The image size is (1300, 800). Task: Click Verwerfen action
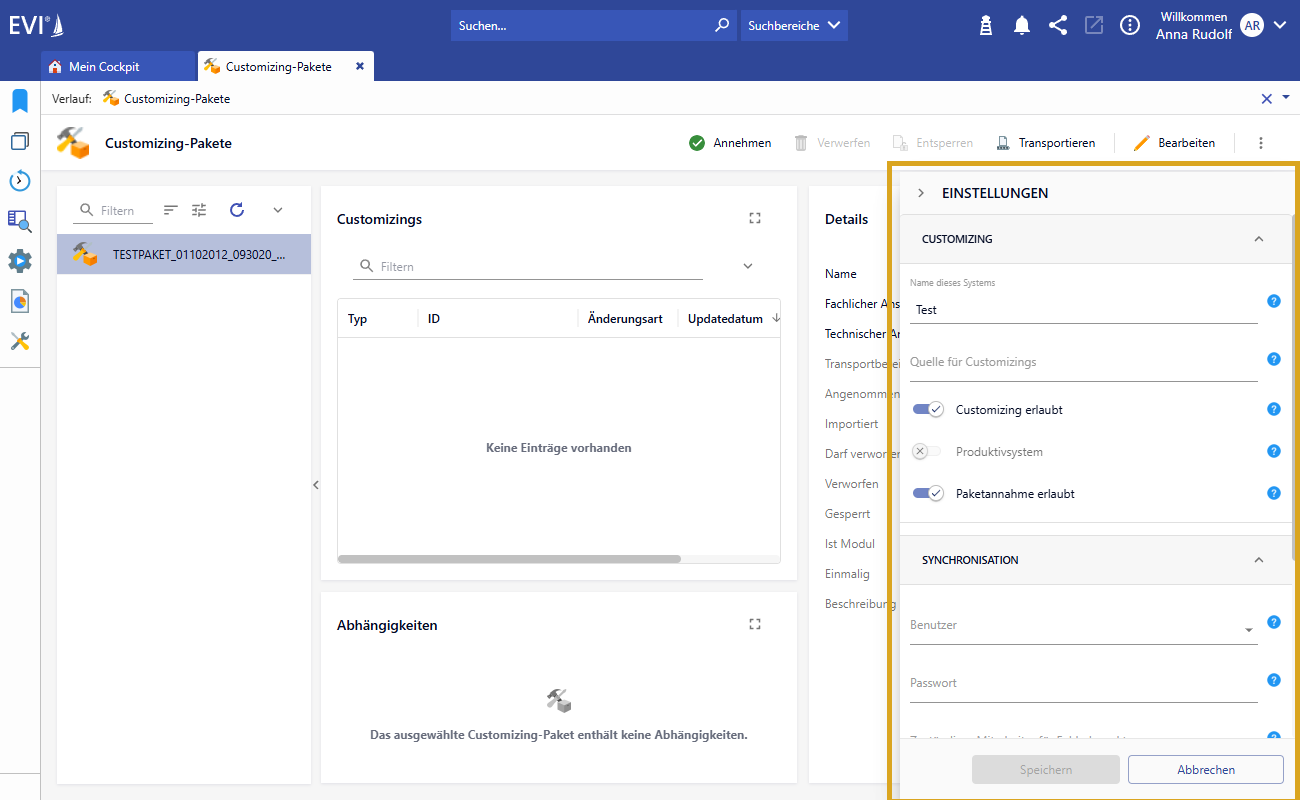click(x=831, y=143)
